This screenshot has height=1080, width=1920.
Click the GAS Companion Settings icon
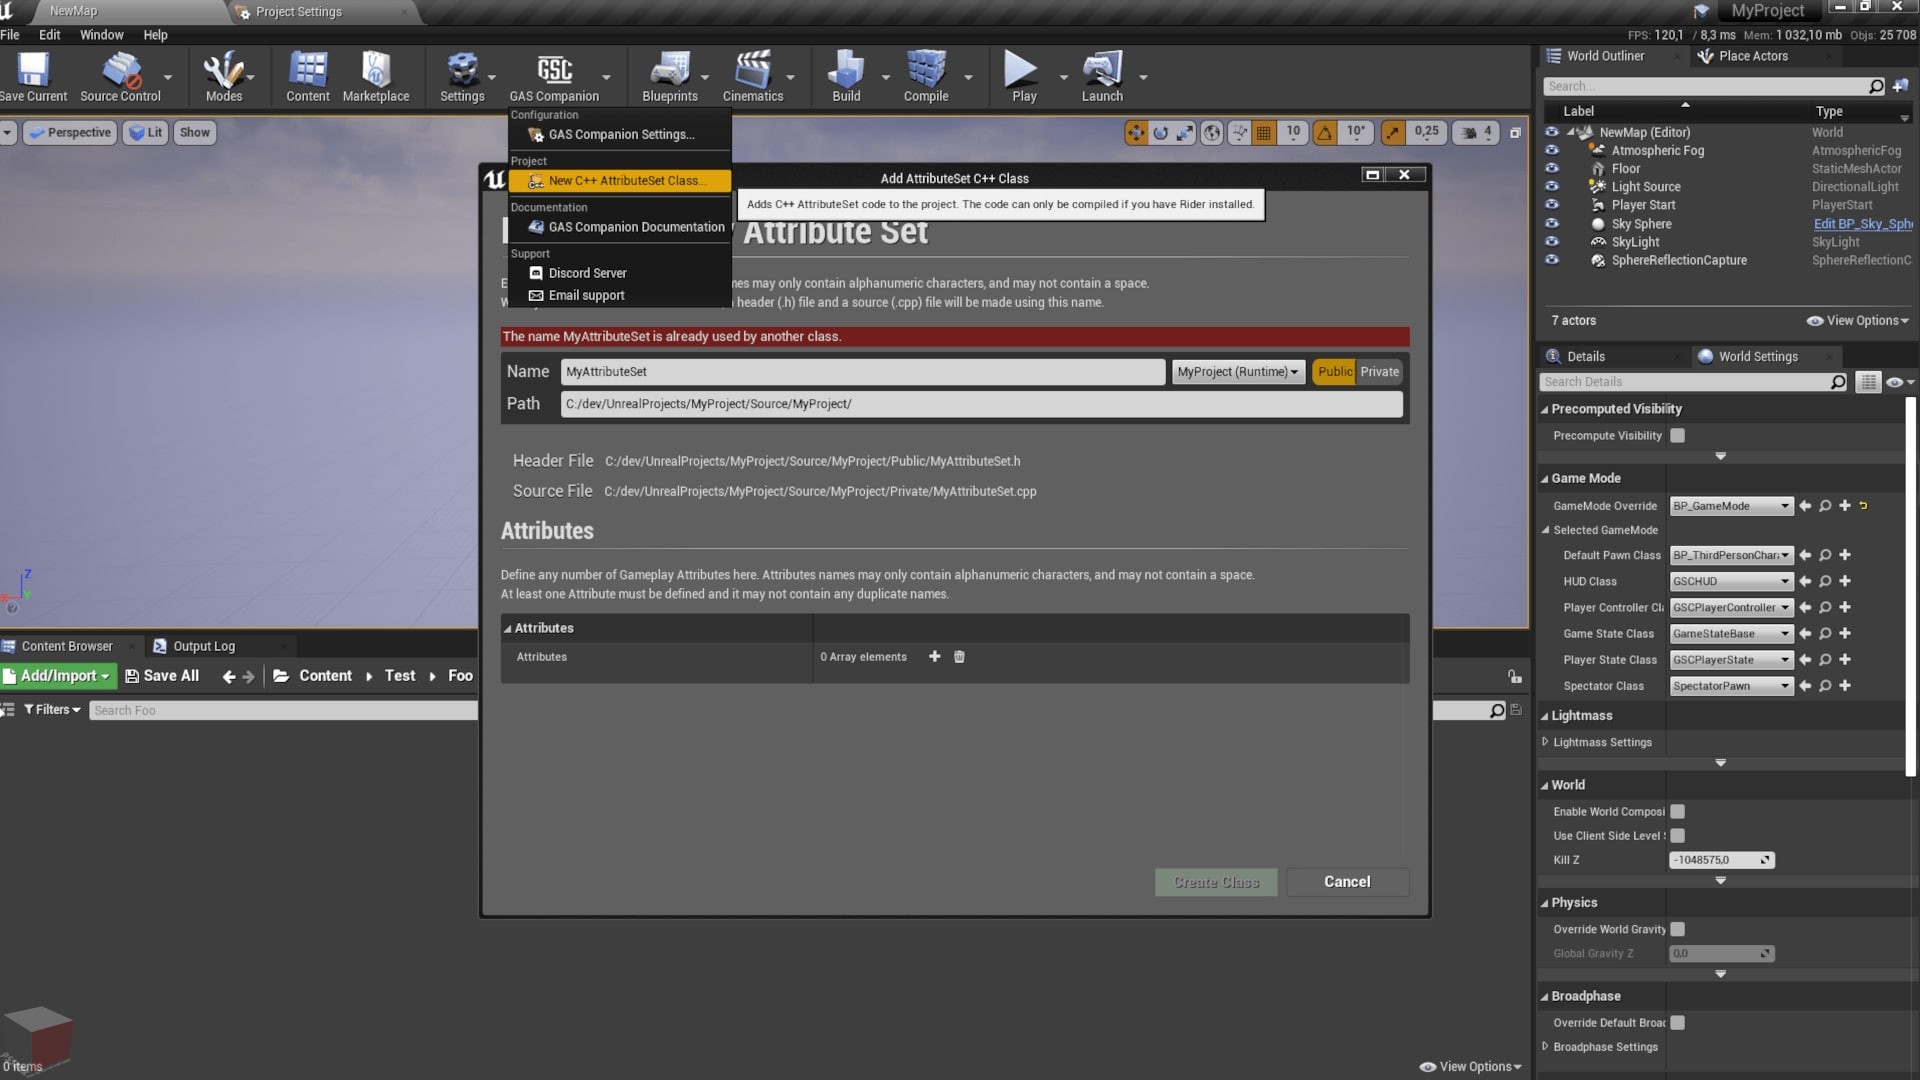pos(537,135)
